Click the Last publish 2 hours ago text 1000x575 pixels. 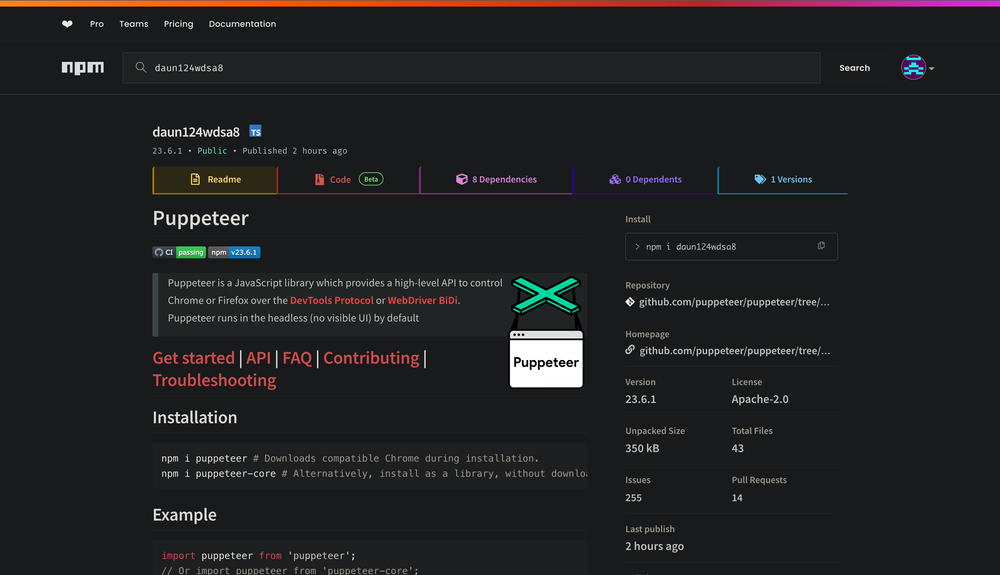coord(654,546)
